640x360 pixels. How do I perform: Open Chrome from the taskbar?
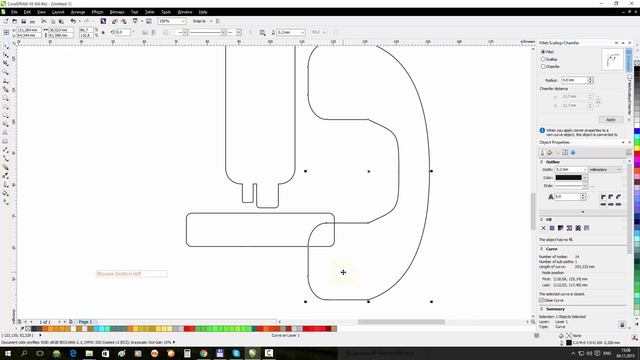pyautogui.click(x=203, y=353)
